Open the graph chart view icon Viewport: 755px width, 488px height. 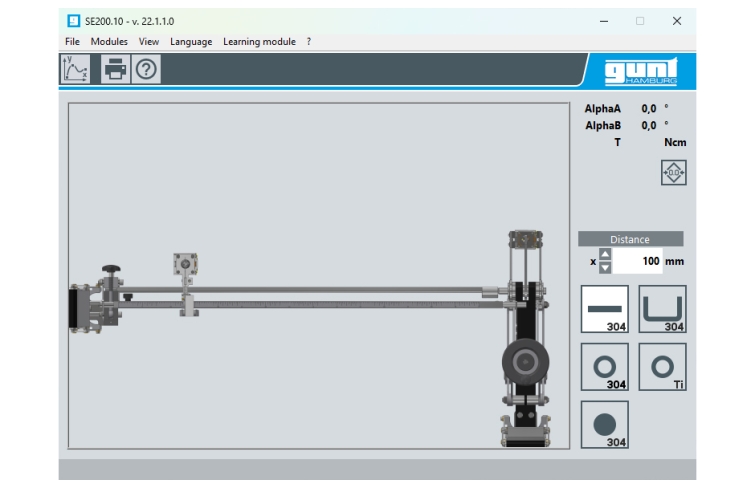coord(76,69)
